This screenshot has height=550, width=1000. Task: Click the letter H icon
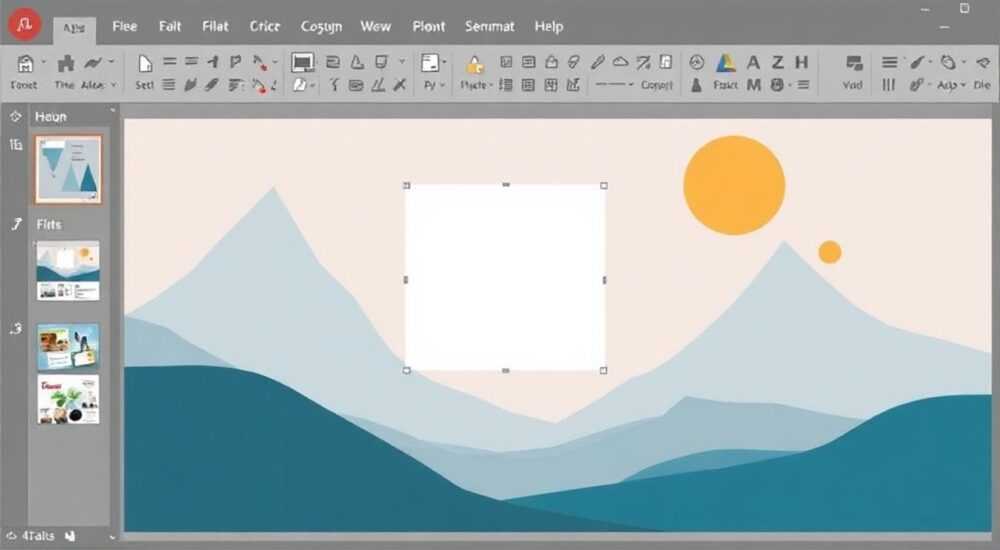point(802,62)
